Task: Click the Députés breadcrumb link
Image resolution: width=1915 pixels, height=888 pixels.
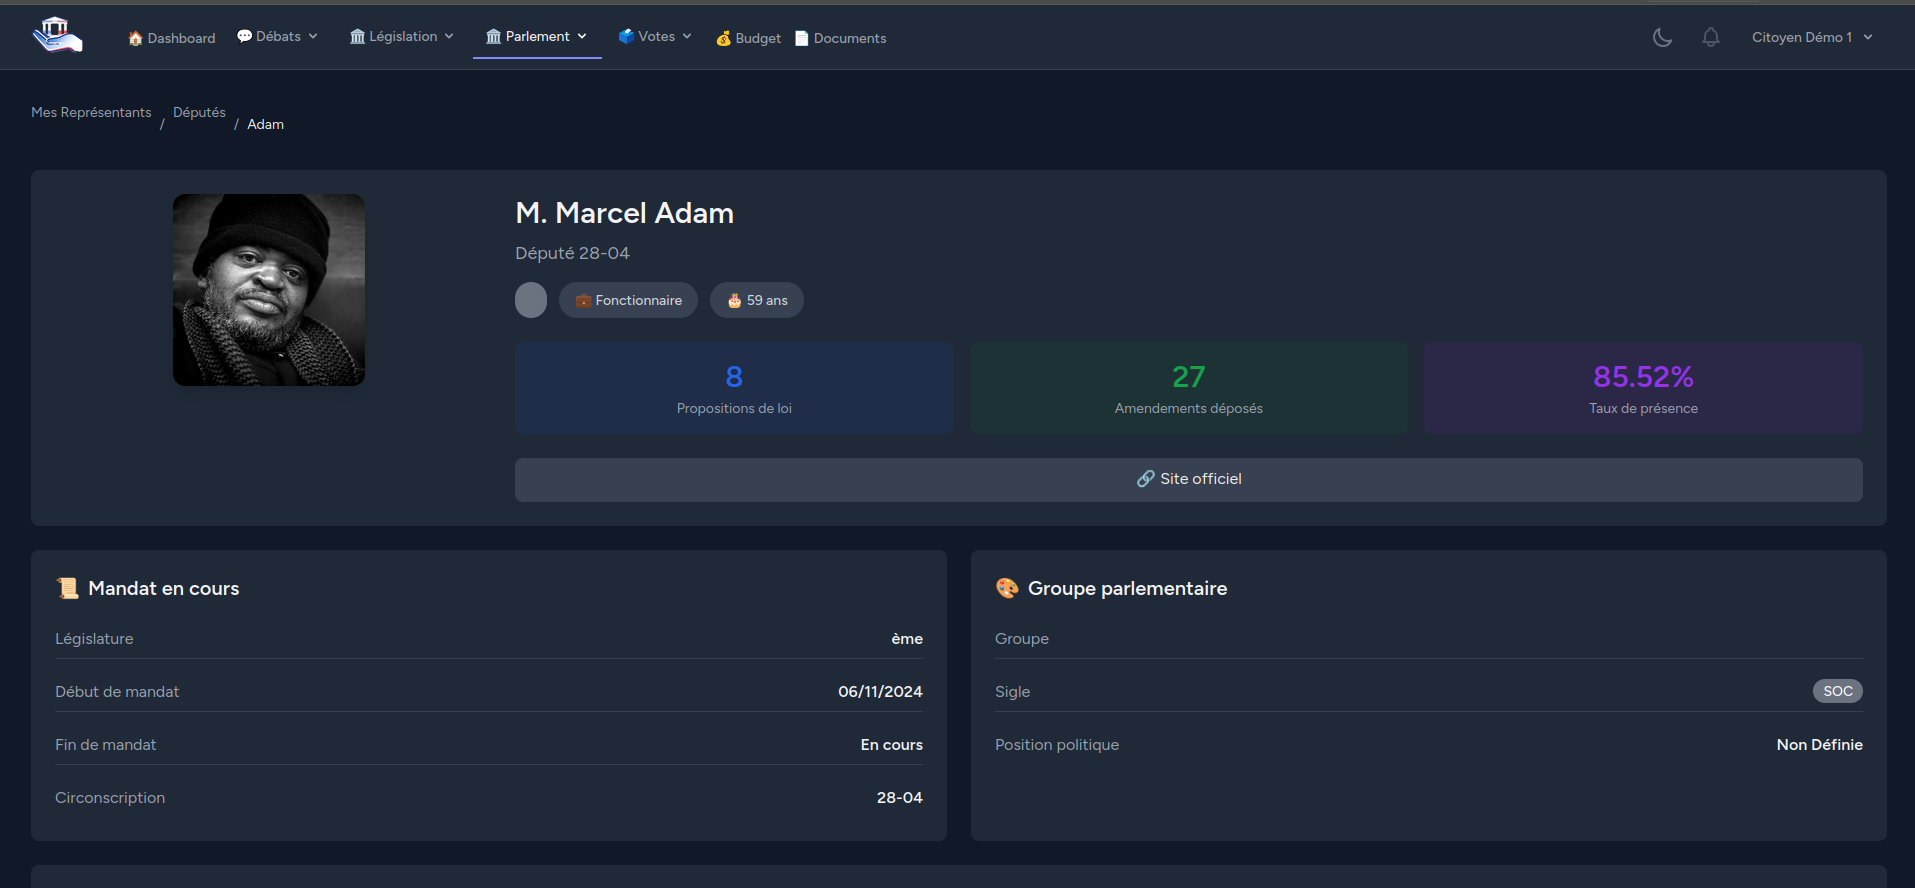Action: pyautogui.click(x=199, y=112)
